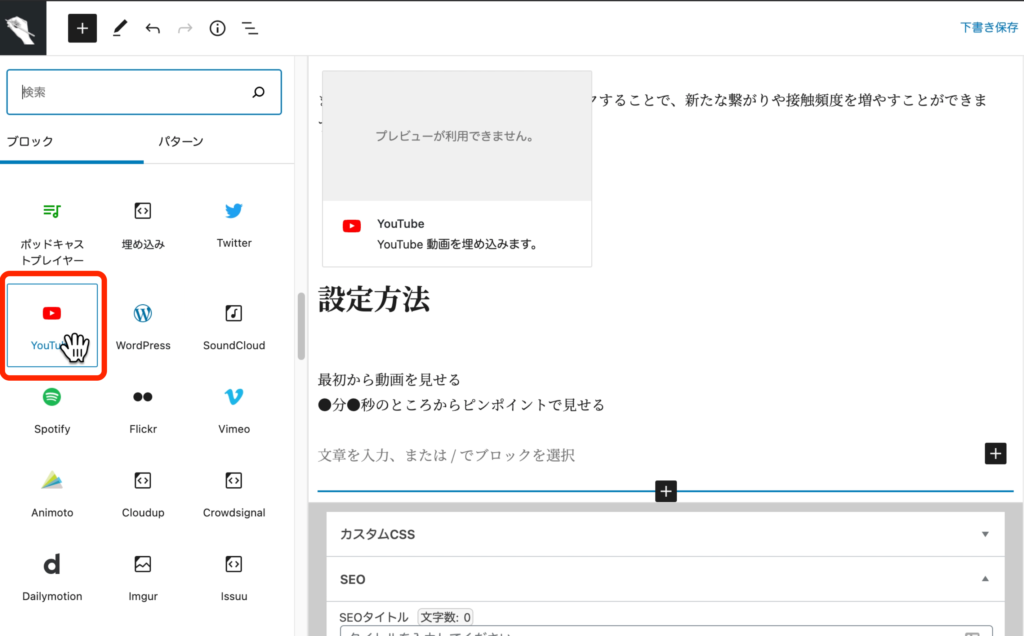Collapse the SEO panel header
The image size is (1024, 636).
(x=665, y=579)
